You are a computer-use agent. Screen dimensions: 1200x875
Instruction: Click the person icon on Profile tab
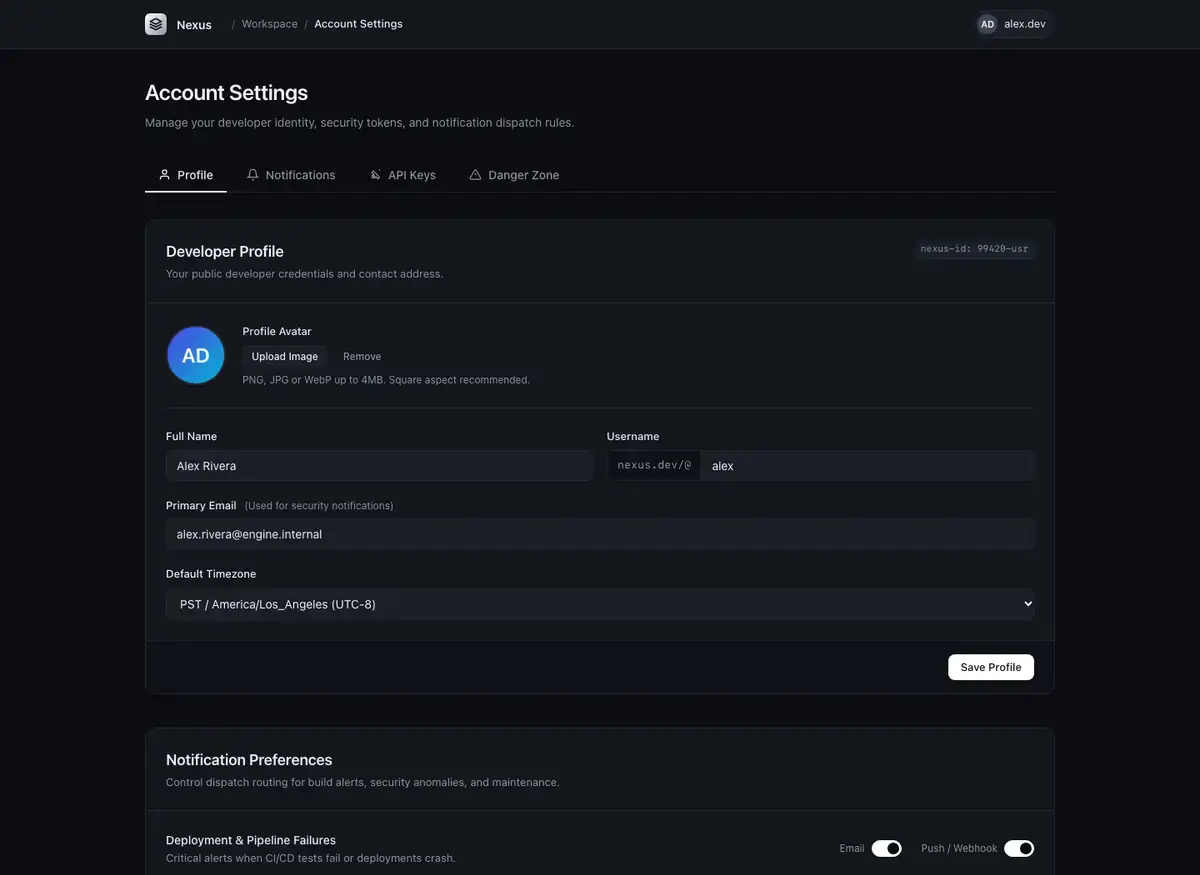[x=165, y=175]
